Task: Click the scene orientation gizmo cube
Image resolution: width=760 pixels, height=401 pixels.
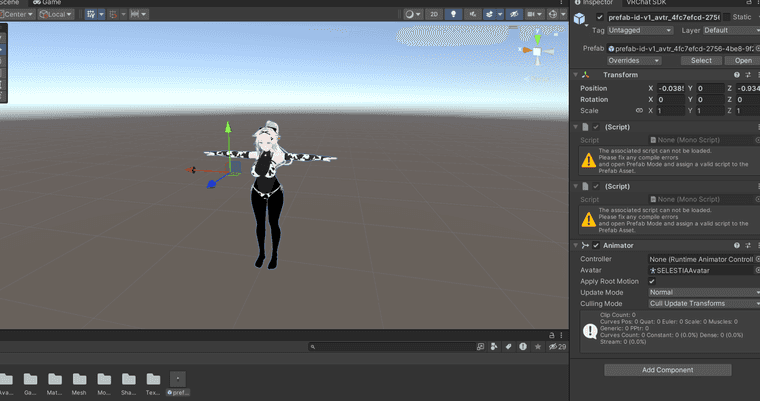Action: [537, 51]
